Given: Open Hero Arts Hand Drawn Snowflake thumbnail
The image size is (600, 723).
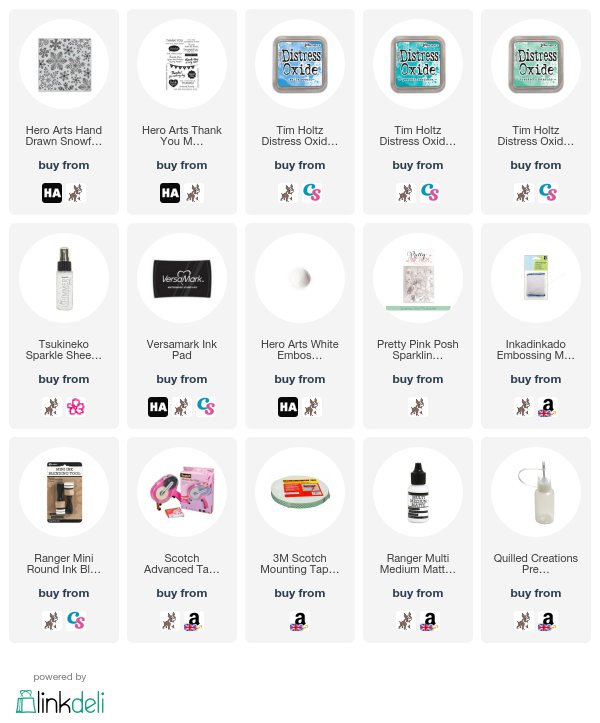Looking at the screenshot, I should (x=64, y=64).
